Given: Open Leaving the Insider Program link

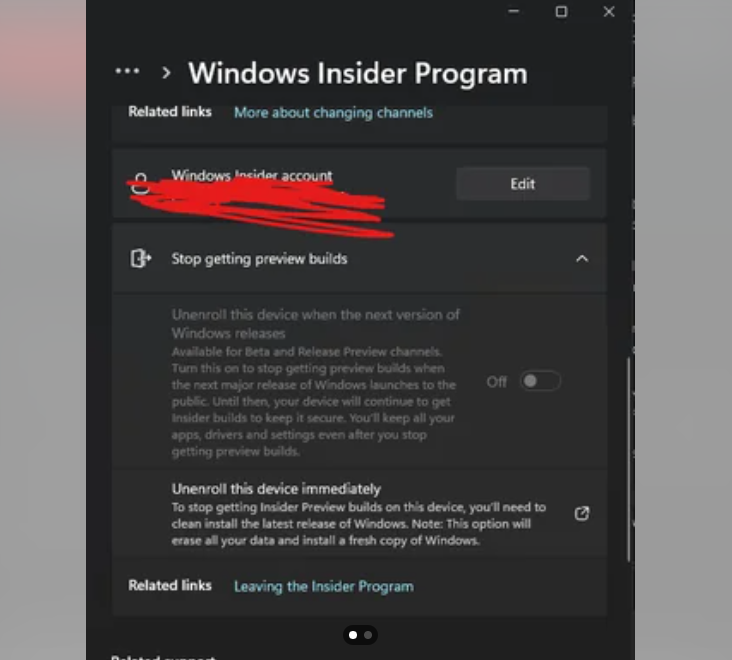Looking at the screenshot, I should pos(324,586).
